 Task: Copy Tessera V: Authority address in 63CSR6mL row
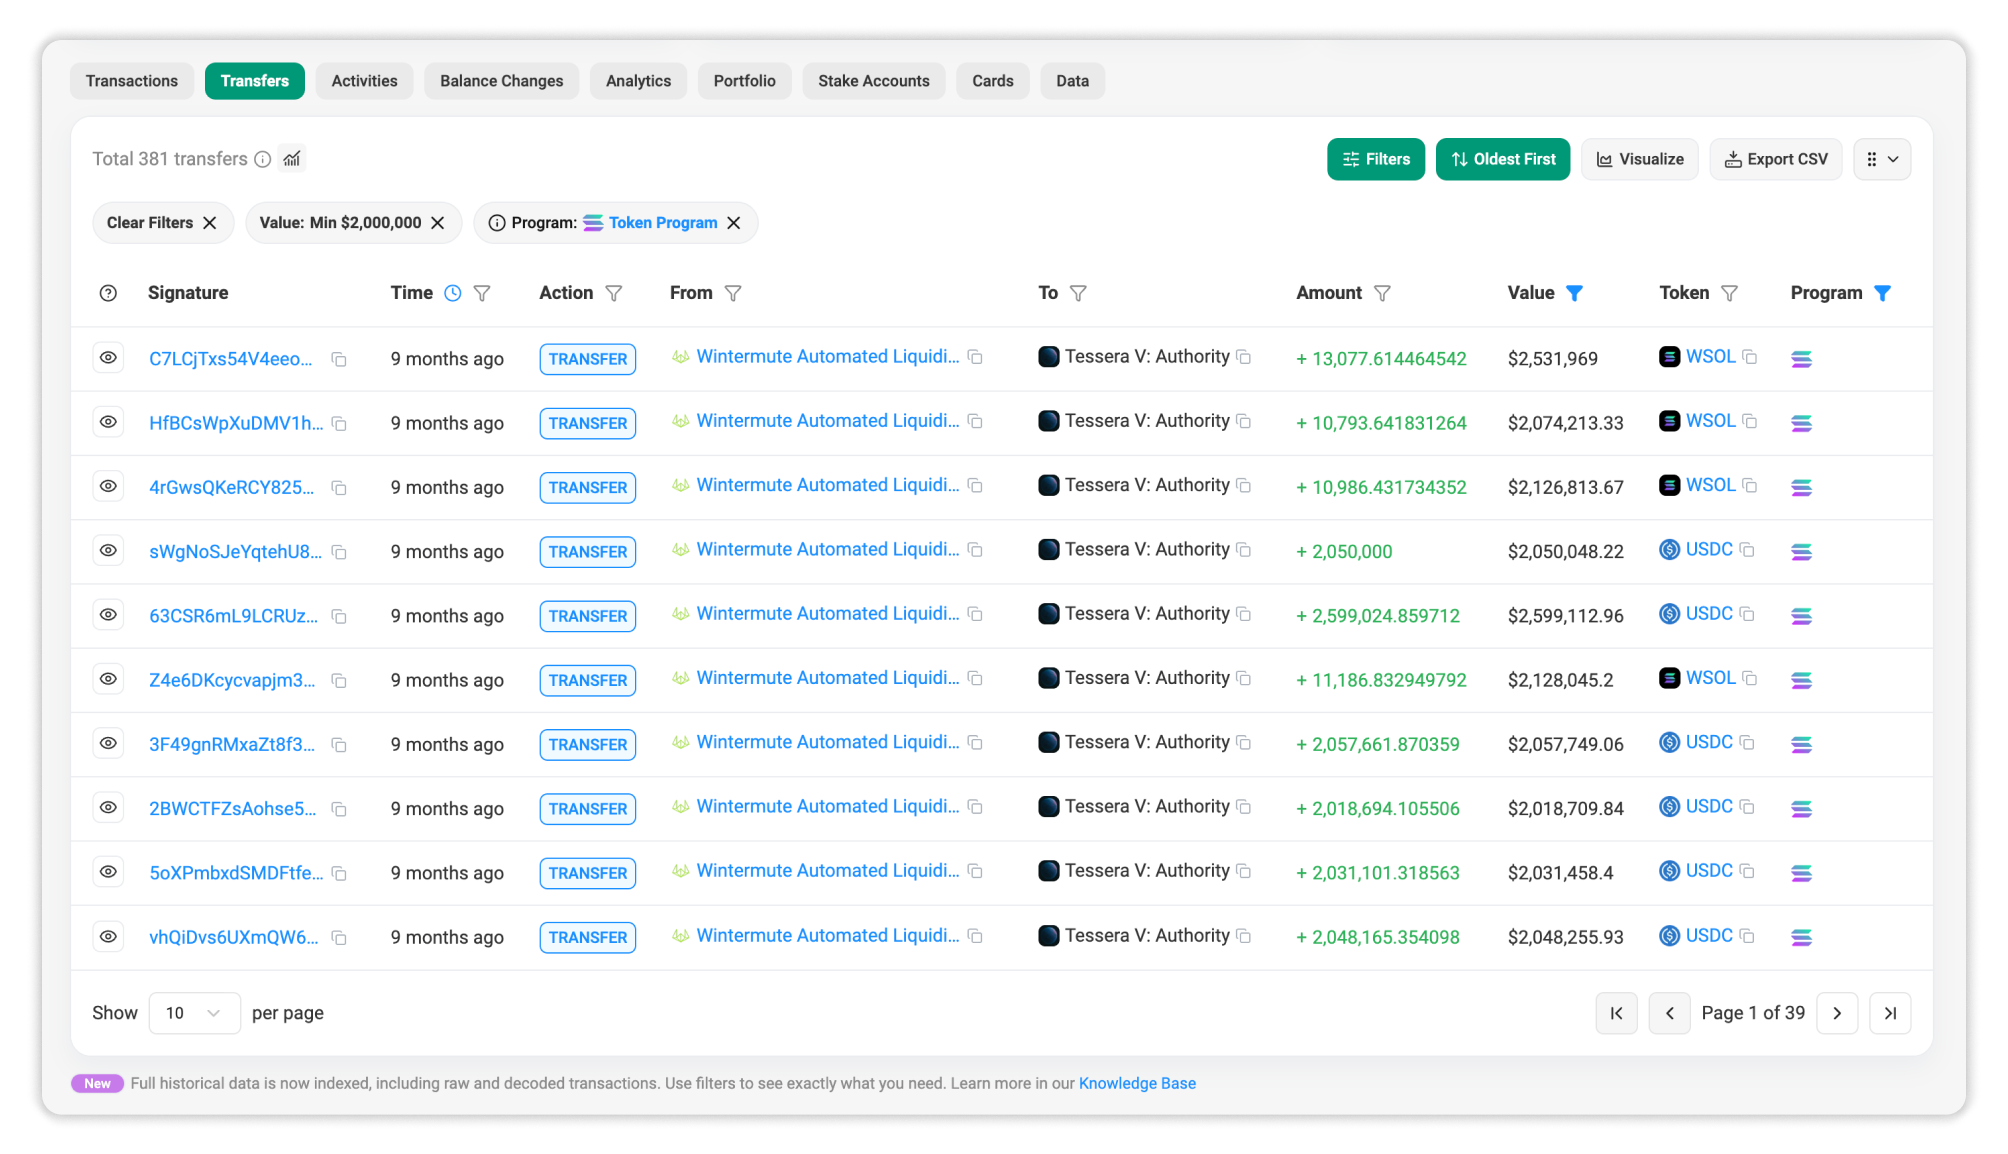click(1244, 614)
